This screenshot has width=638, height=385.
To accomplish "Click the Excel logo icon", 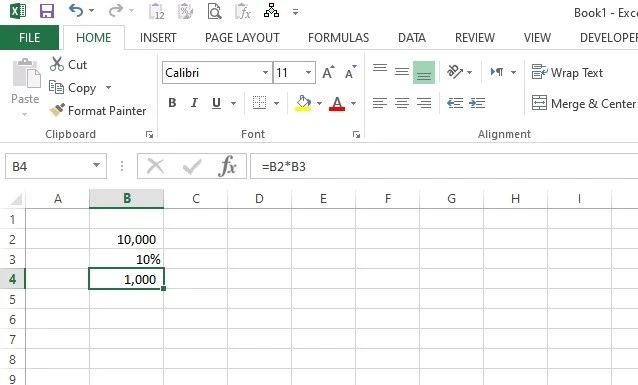I will [18, 11].
